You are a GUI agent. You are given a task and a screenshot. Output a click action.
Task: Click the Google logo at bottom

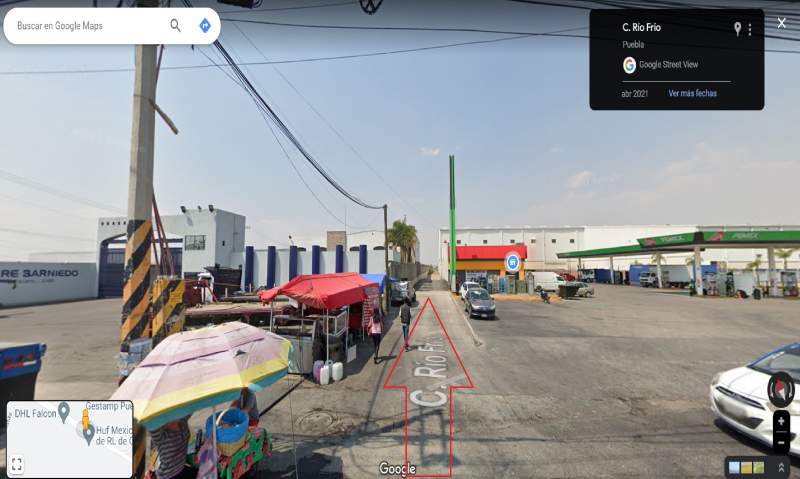397,468
